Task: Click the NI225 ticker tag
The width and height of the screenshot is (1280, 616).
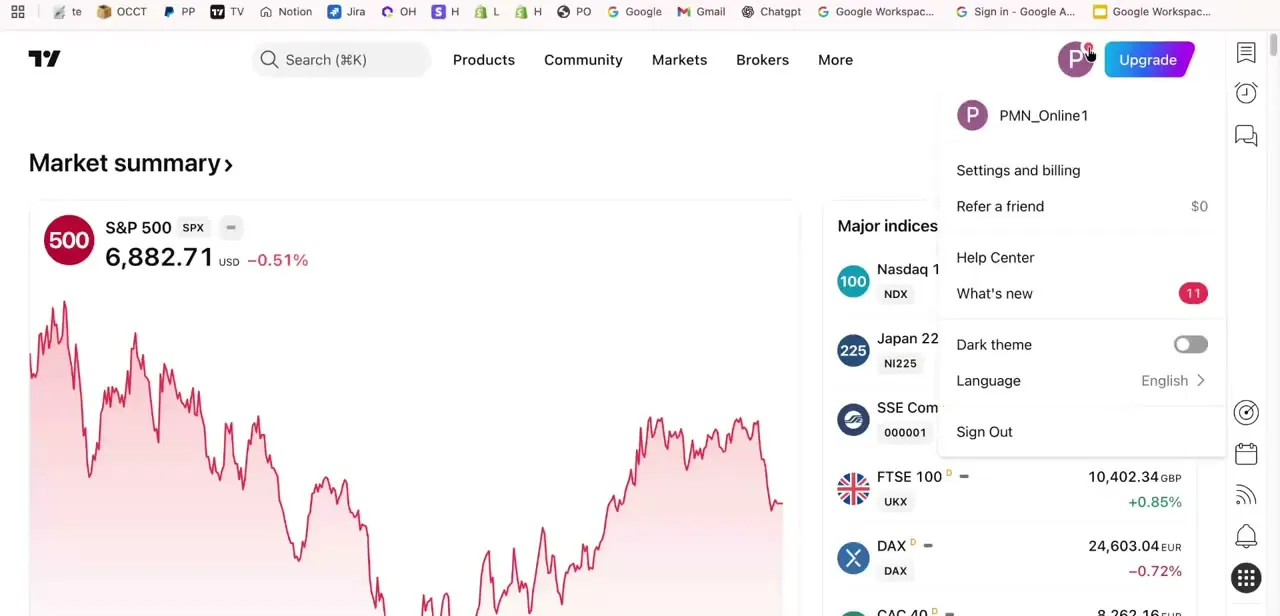Action: 900,363
